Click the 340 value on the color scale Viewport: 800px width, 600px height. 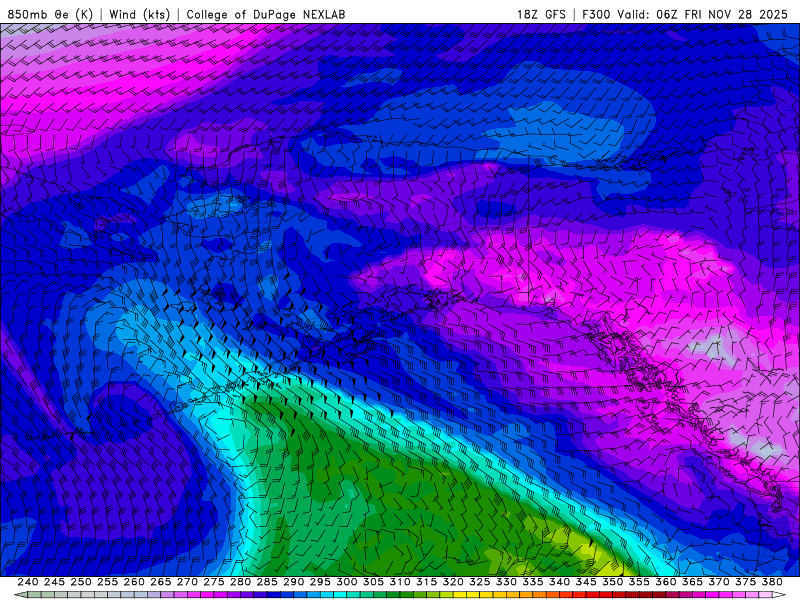pos(559,582)
